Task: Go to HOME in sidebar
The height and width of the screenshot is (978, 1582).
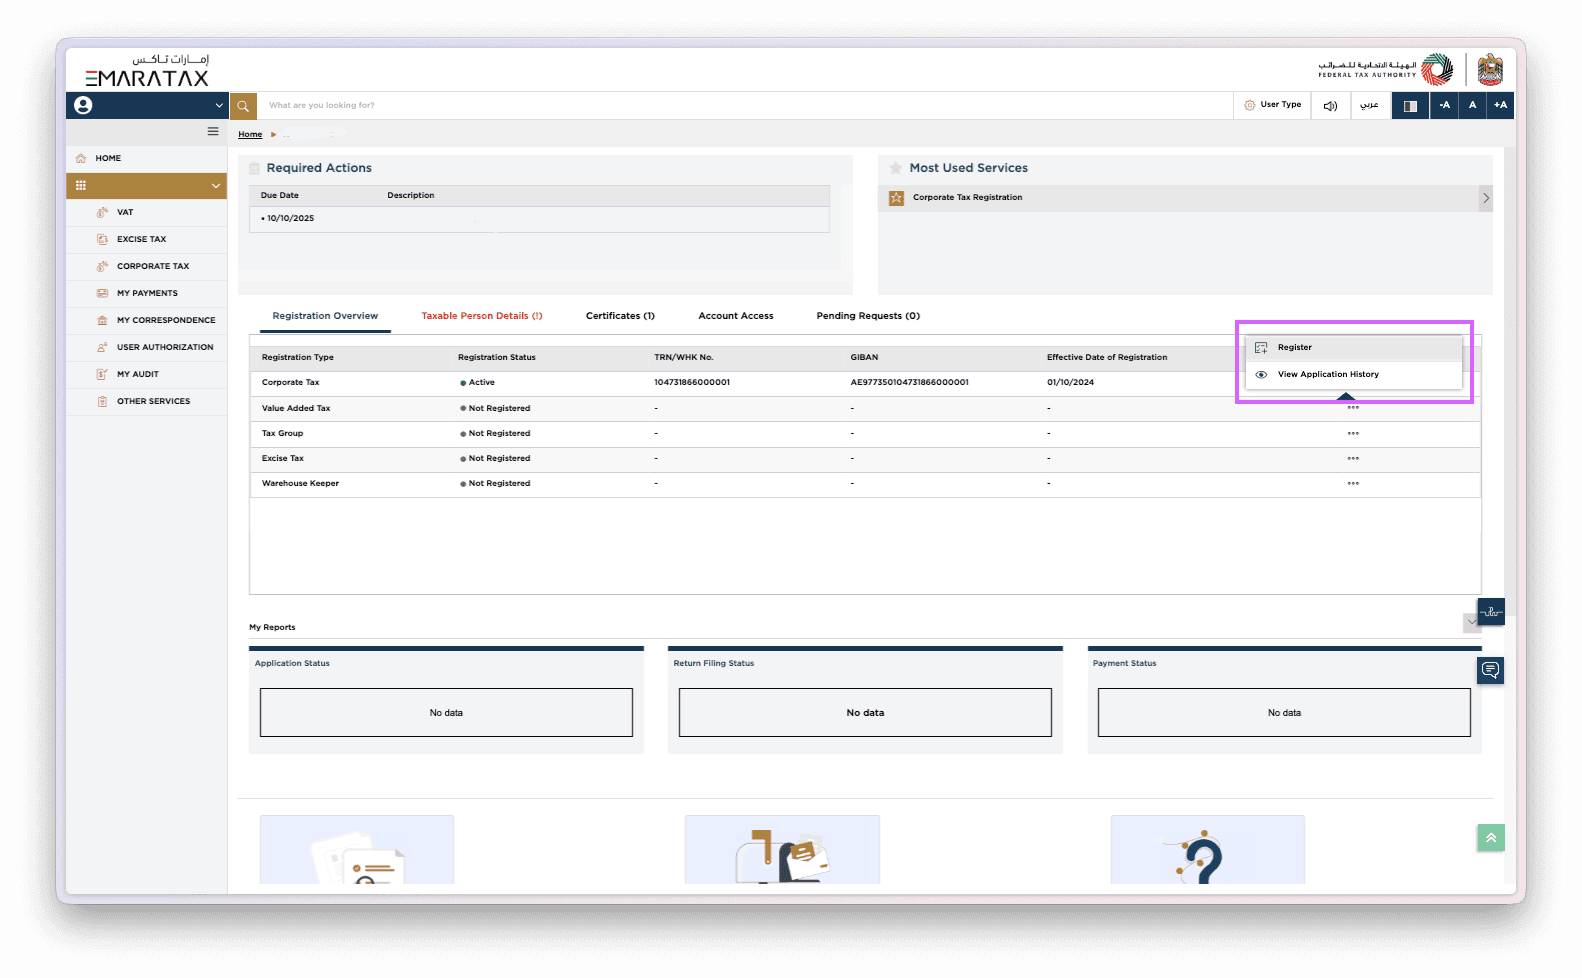Action: point(147,158)
